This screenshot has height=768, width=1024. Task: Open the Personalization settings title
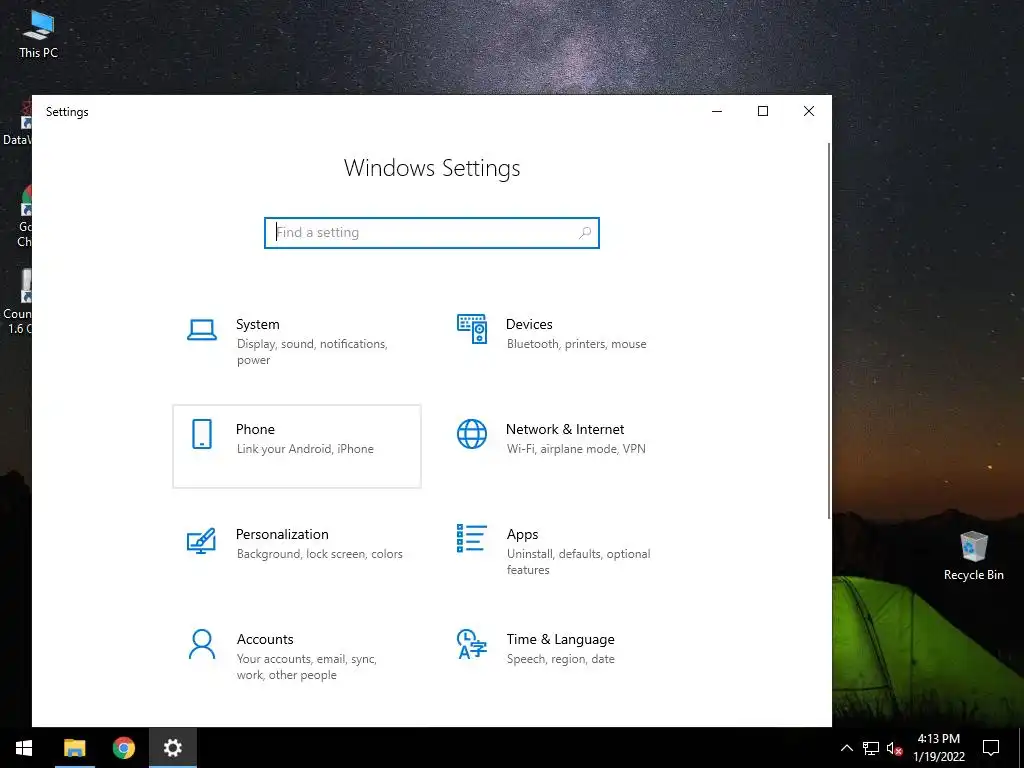(282, 534)
